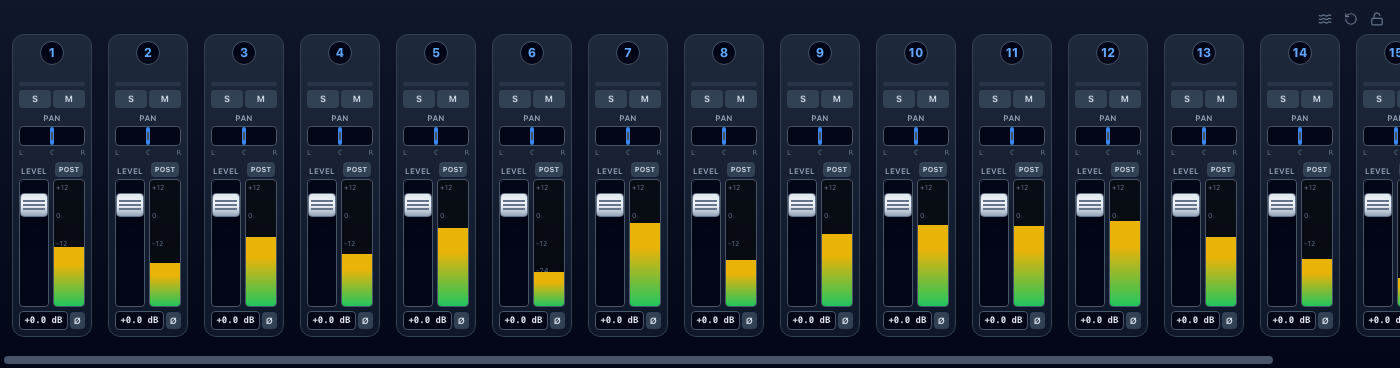Select the channel 11 number badge
This screenshot has height=368, width=1400.
click(1012, 53)
